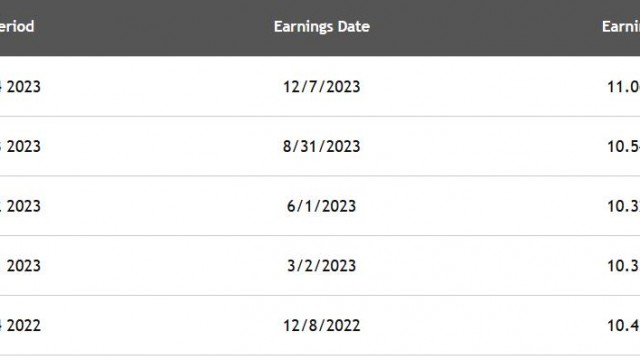The height and width of the screenshot is (360, 640).
Task: Click the earnings value in the 3/2/2023 row
Action: 623,266
